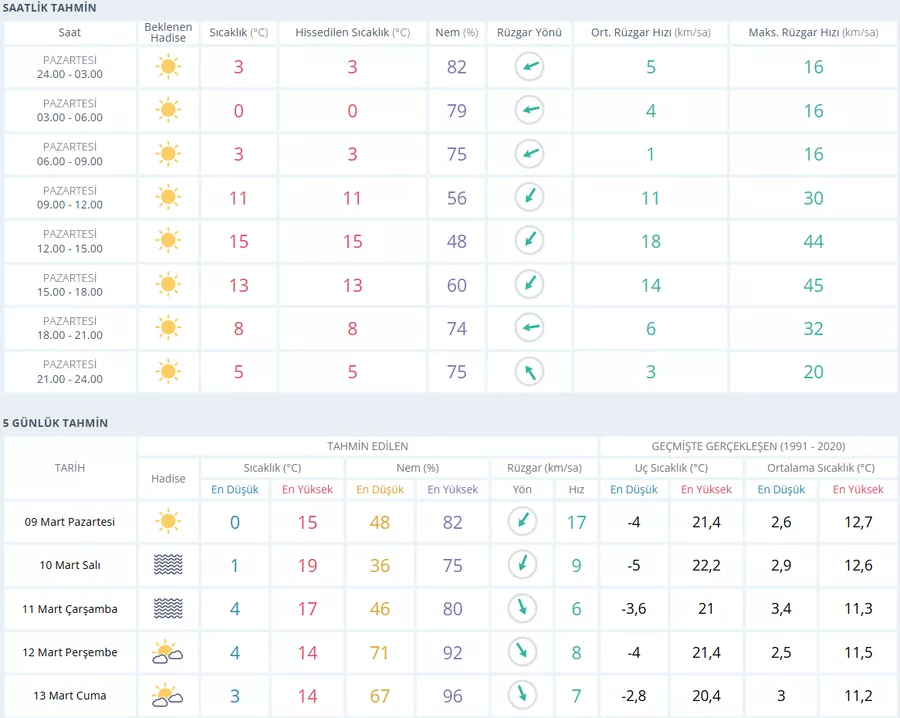Click the fog icon for 10 Mart Salı
The height and width of the screenshot is (718, 900).
pyautogui.click(x=168, y=565)
